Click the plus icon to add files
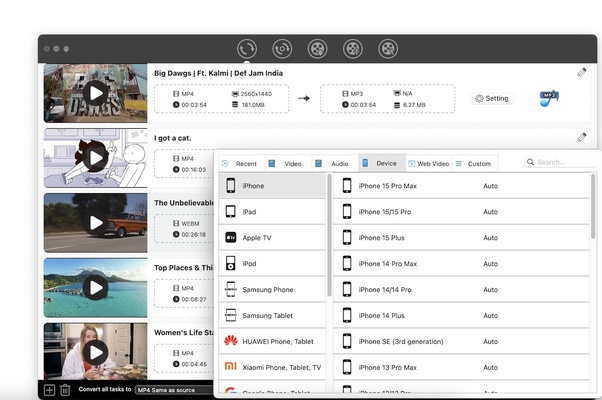602x400 pixels. click(x=49, y=390)
